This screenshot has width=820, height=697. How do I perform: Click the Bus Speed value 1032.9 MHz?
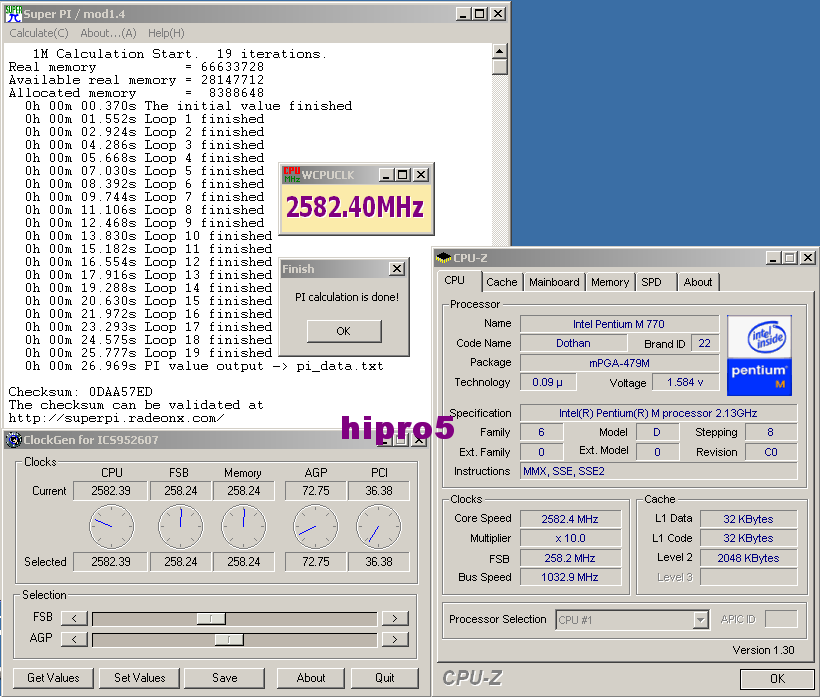[x=570, y=577]
